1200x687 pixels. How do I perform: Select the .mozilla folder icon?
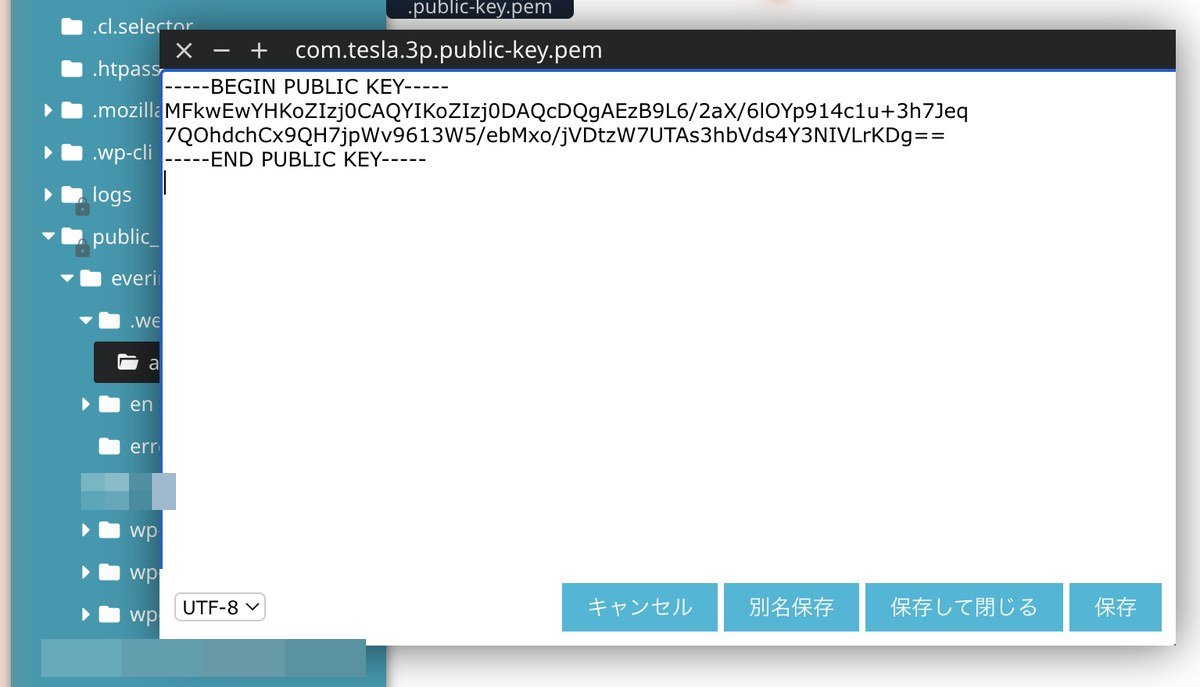pos(71,111)
